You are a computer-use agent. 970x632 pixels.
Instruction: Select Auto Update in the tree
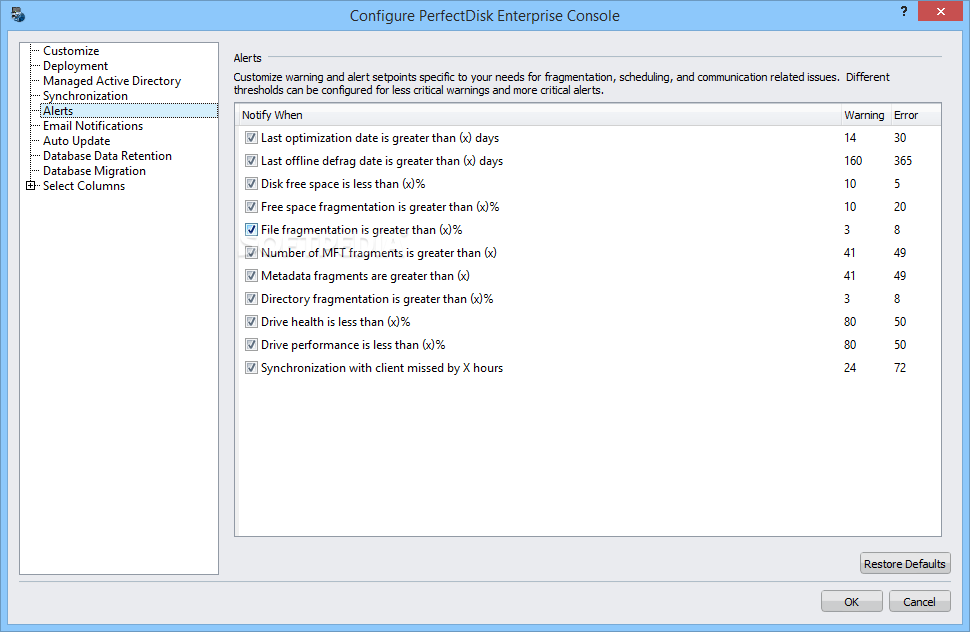76,141
